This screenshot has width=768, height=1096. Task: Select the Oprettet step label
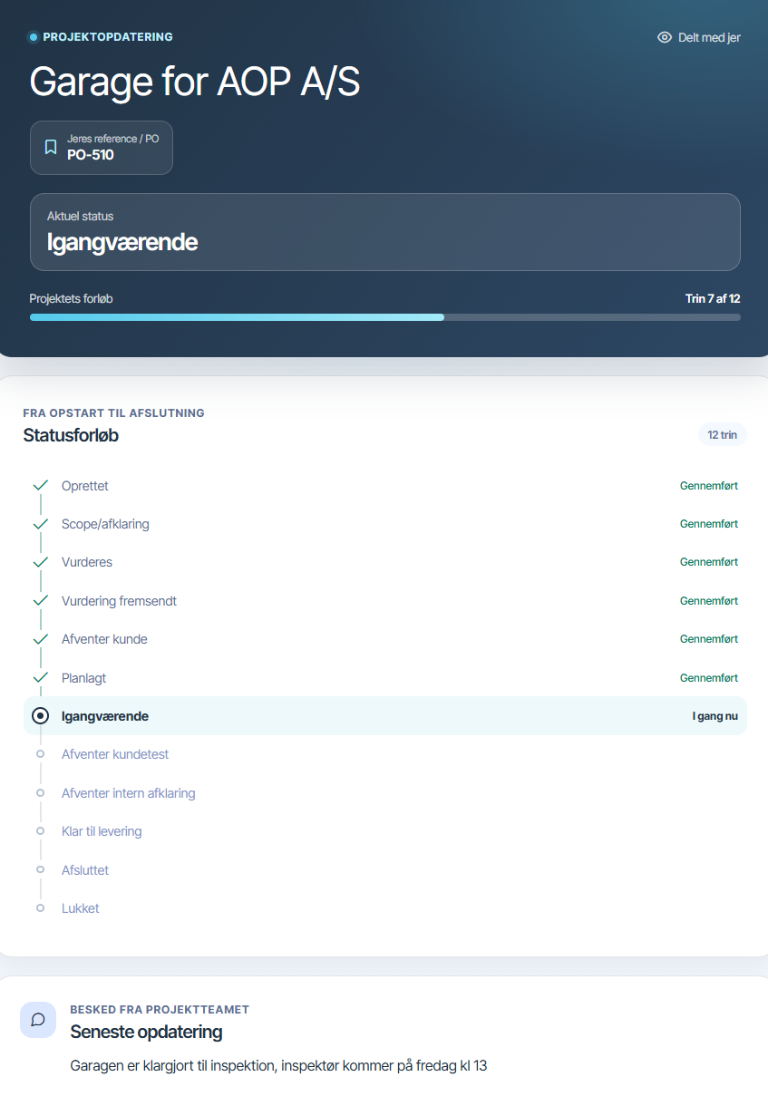pos(85,486)
